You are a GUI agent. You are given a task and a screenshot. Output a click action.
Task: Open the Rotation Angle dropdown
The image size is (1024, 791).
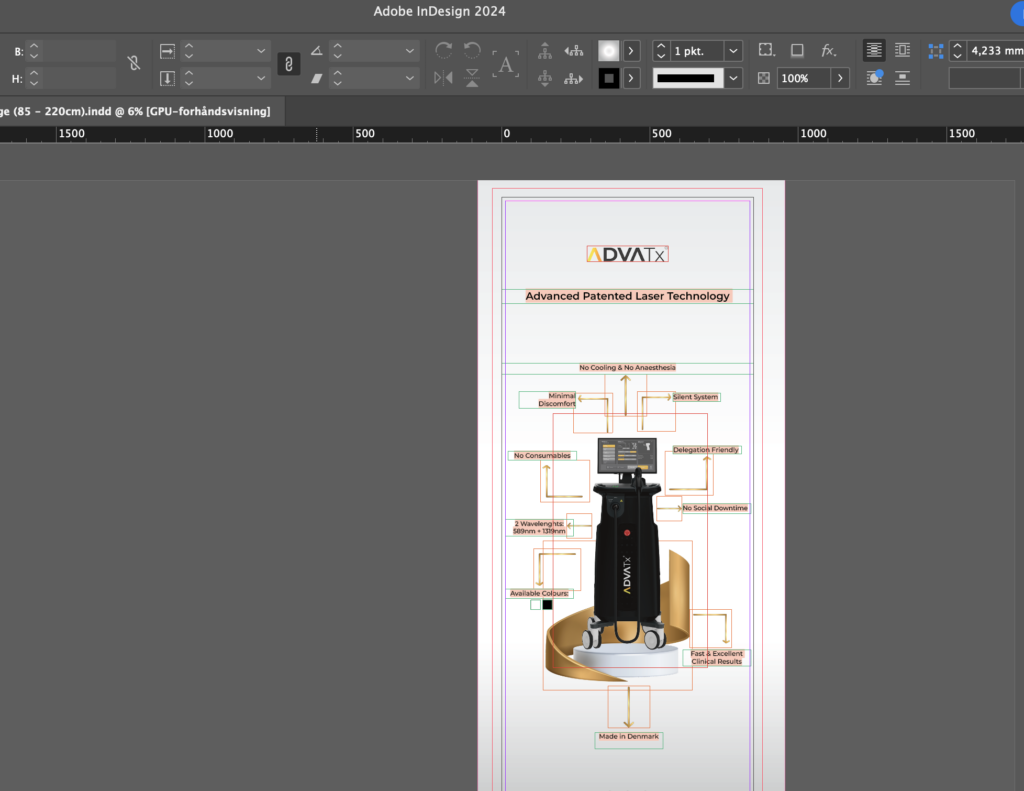click(409, 50)
